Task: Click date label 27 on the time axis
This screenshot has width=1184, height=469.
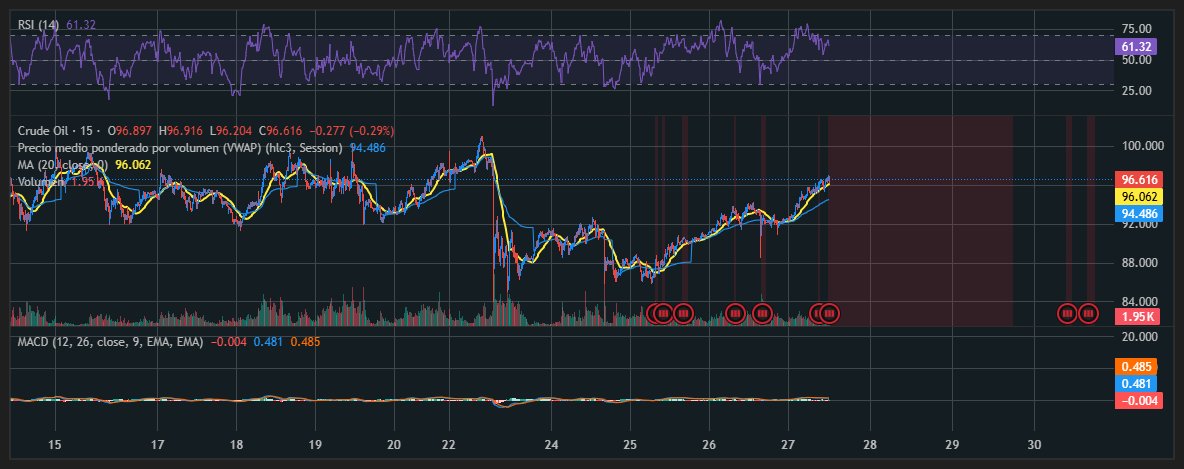Action: [x=788, y=444]
